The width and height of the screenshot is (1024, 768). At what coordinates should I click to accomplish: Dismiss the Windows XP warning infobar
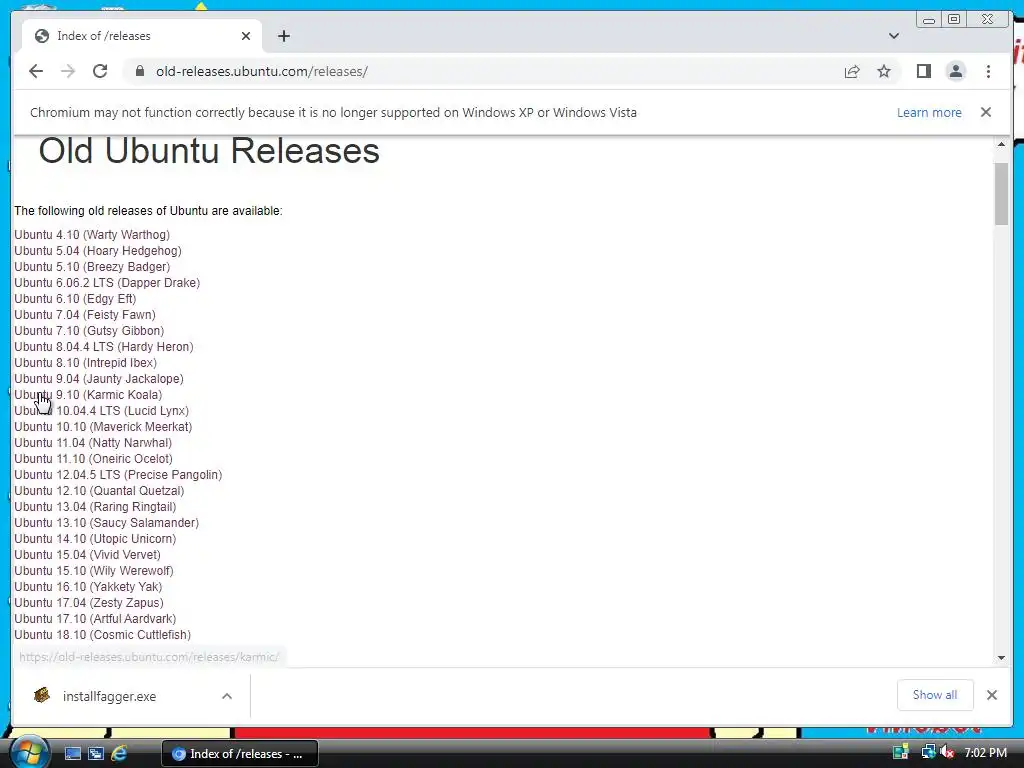pyautogui.click(x=985, y=112)
